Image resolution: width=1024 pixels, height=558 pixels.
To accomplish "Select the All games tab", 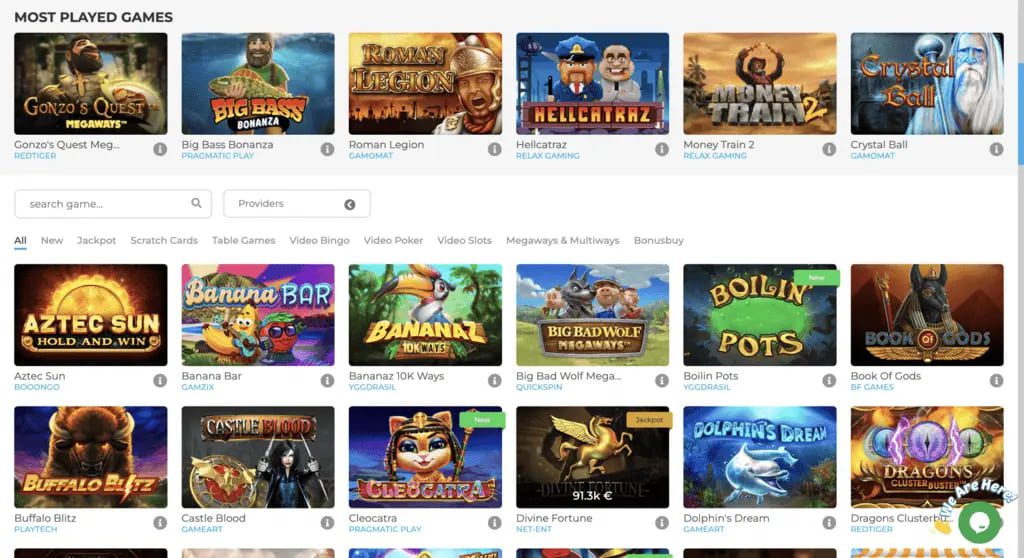I will 20,240.
